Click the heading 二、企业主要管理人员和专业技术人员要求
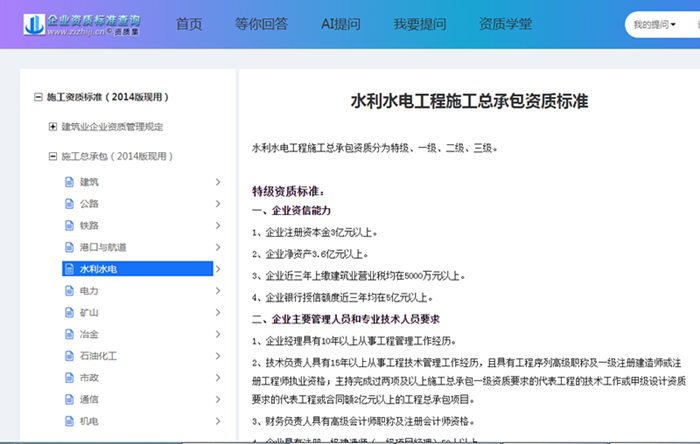 click(346, 319)
